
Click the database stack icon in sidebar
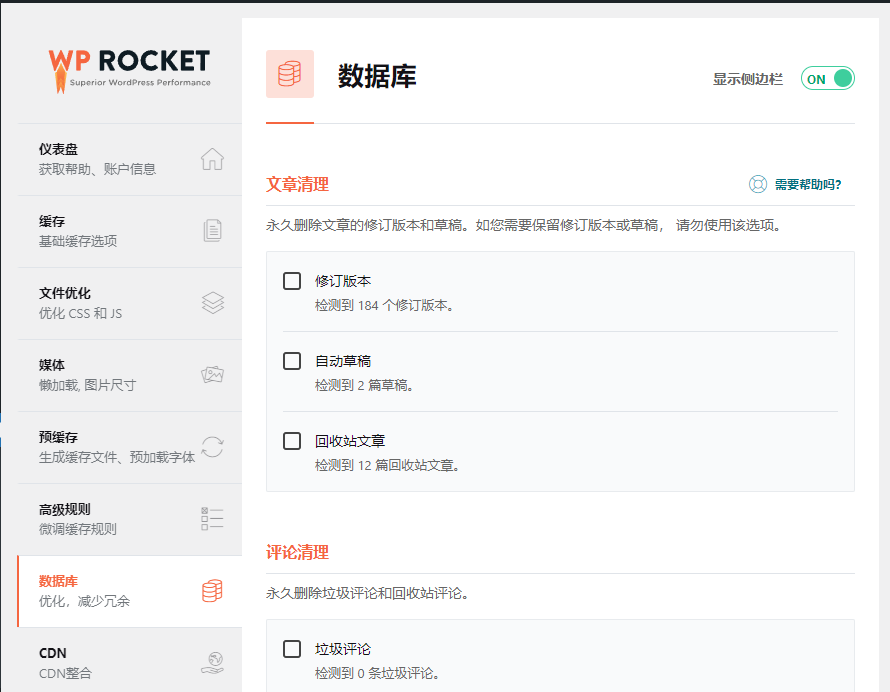click(212, 591)
